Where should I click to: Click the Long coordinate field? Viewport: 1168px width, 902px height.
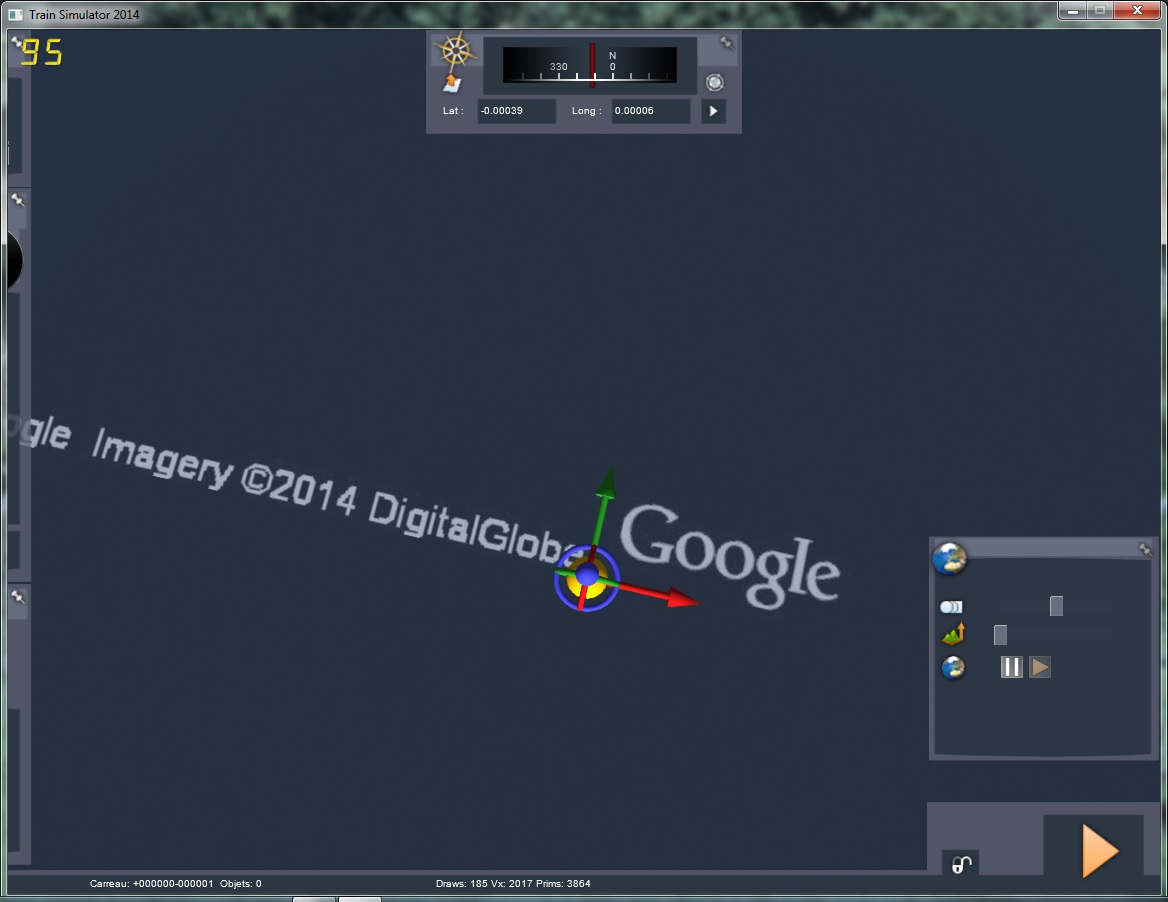650,111
